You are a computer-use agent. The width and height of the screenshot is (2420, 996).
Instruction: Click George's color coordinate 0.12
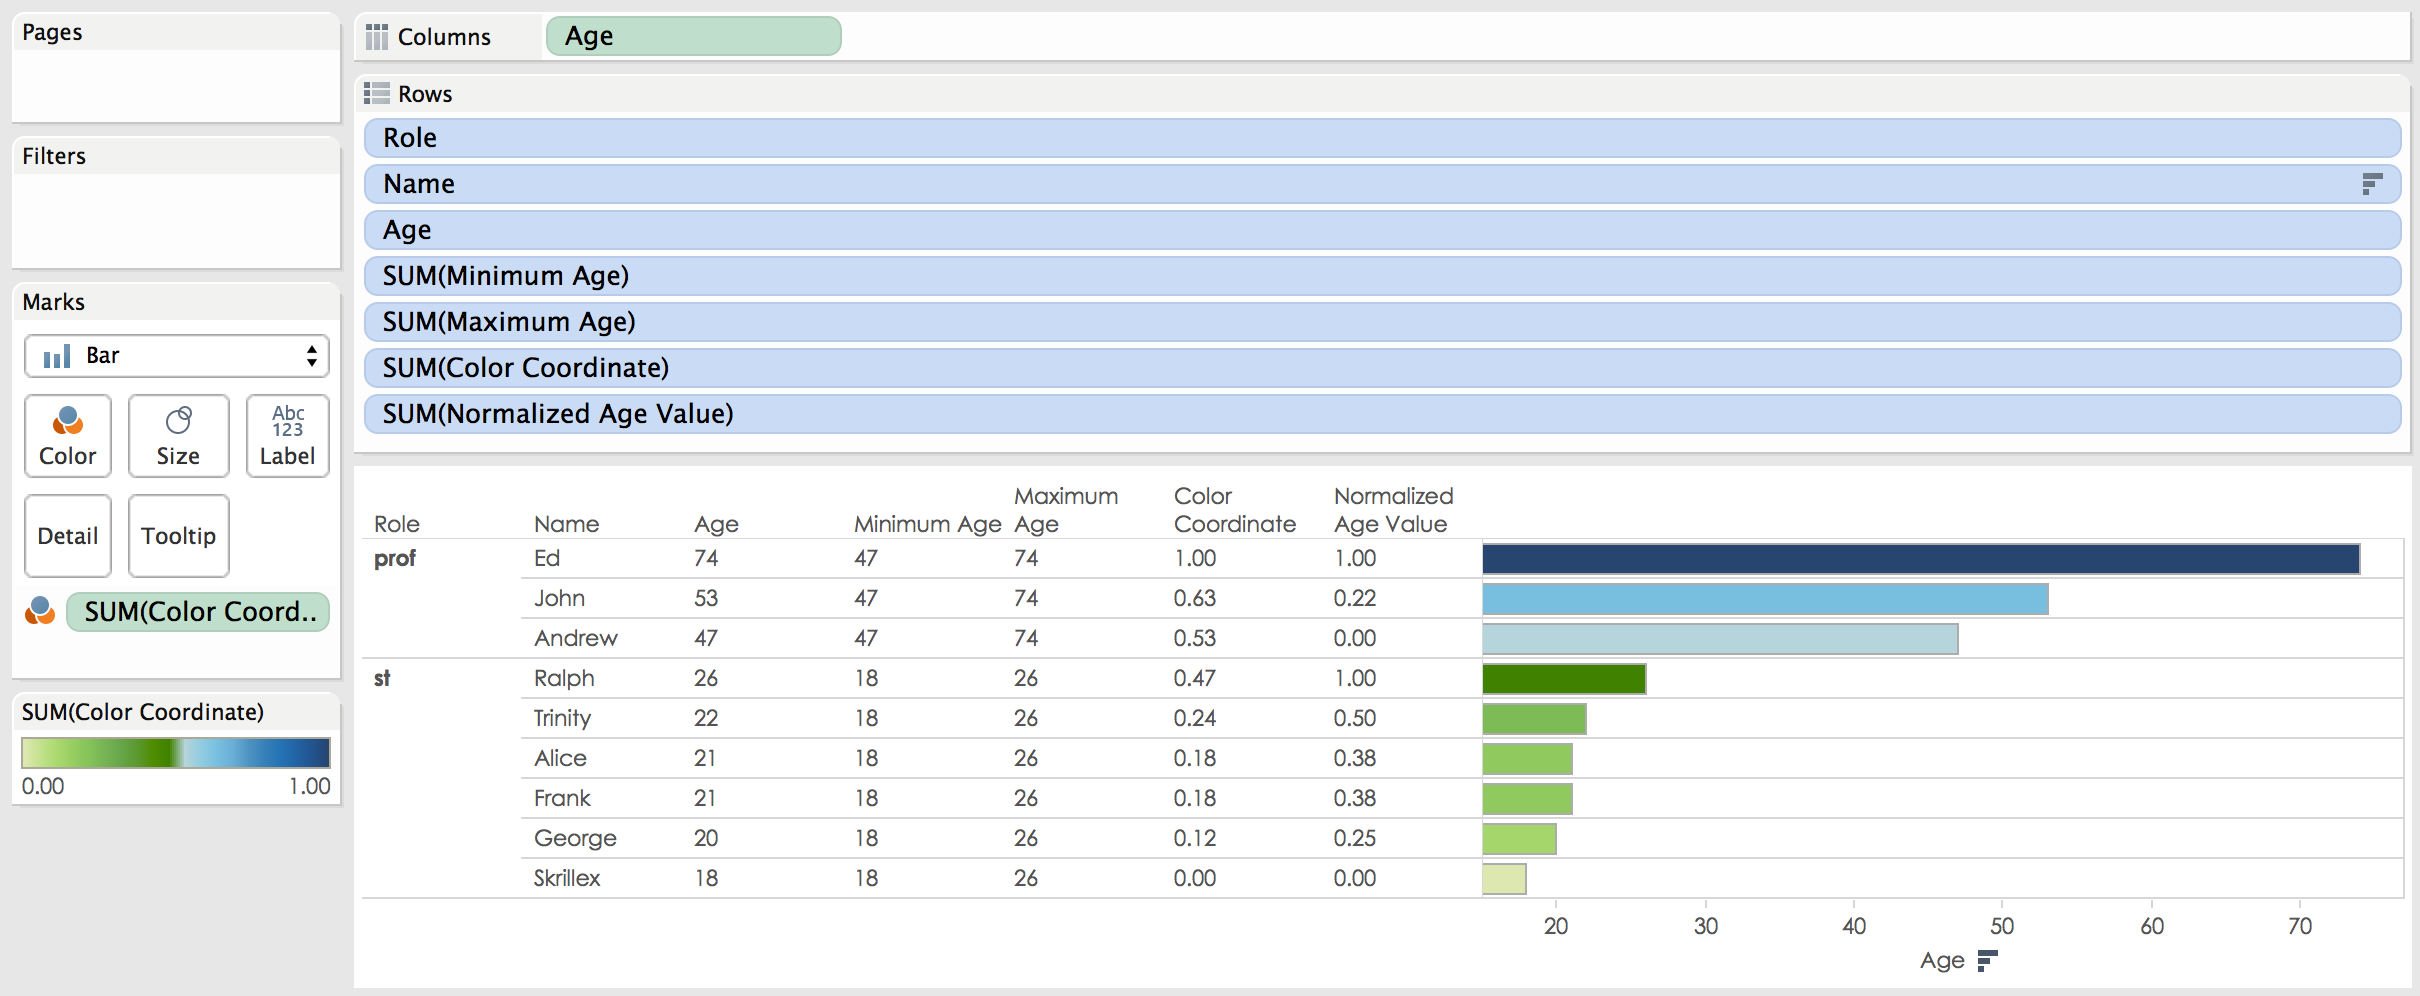(x=1195, y=839)
